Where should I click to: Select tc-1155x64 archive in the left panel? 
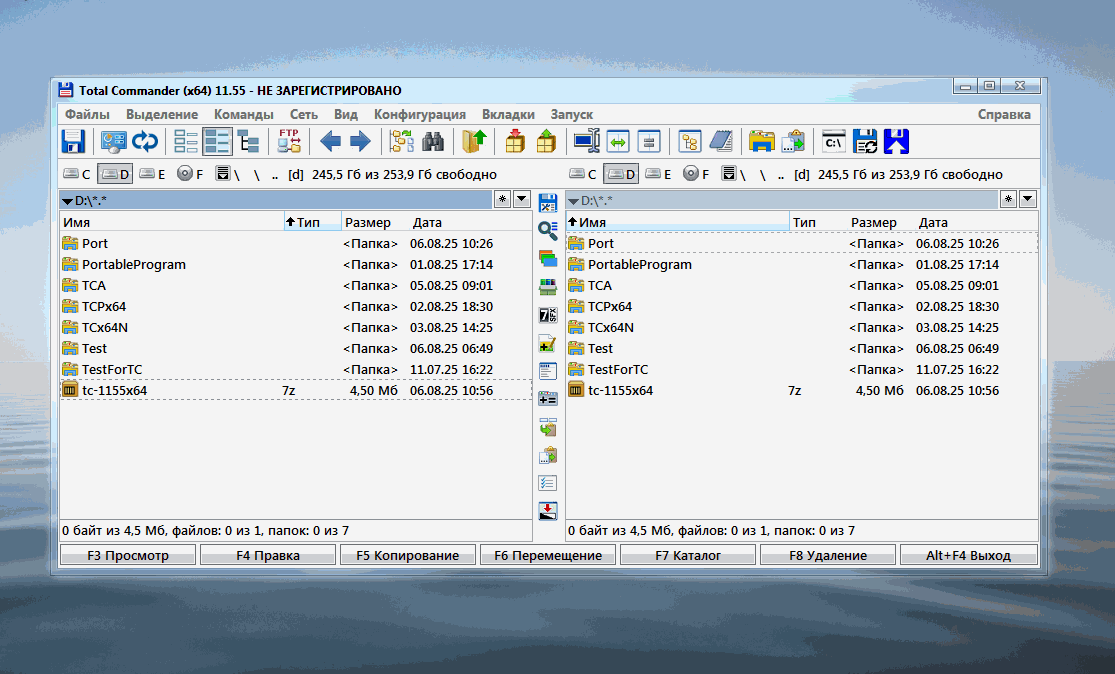pos(296,390)
